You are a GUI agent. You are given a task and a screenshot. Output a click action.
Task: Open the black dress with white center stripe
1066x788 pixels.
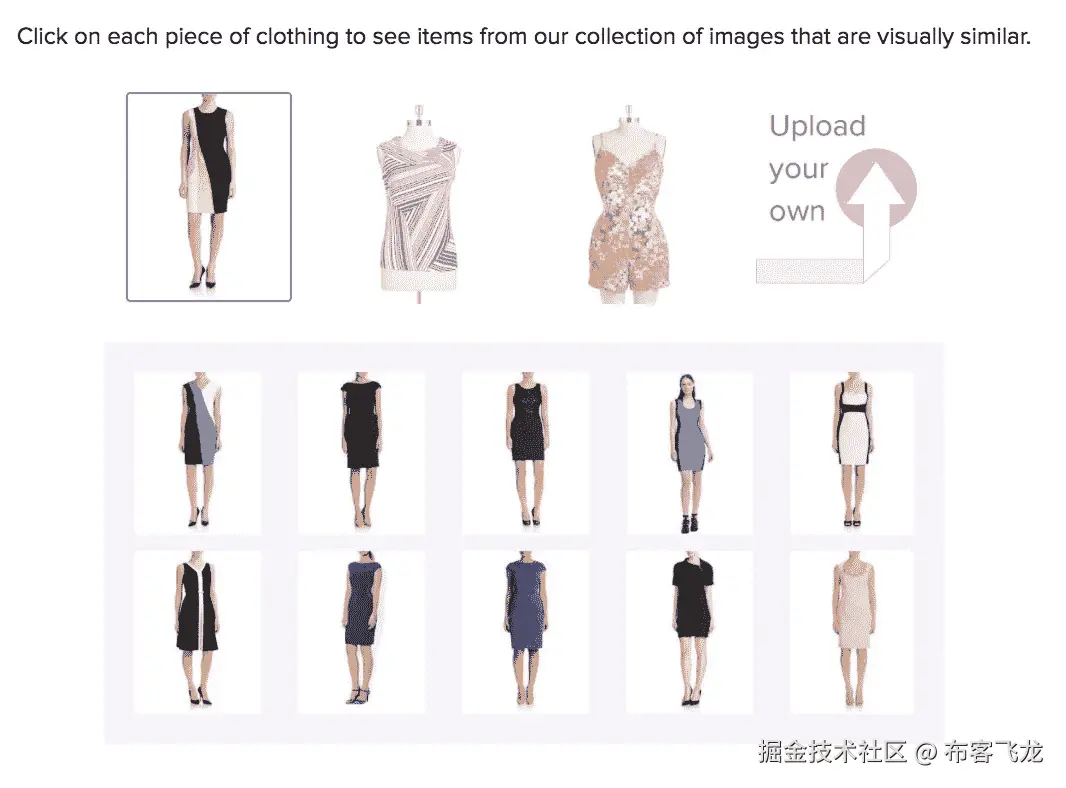(197, 632)
